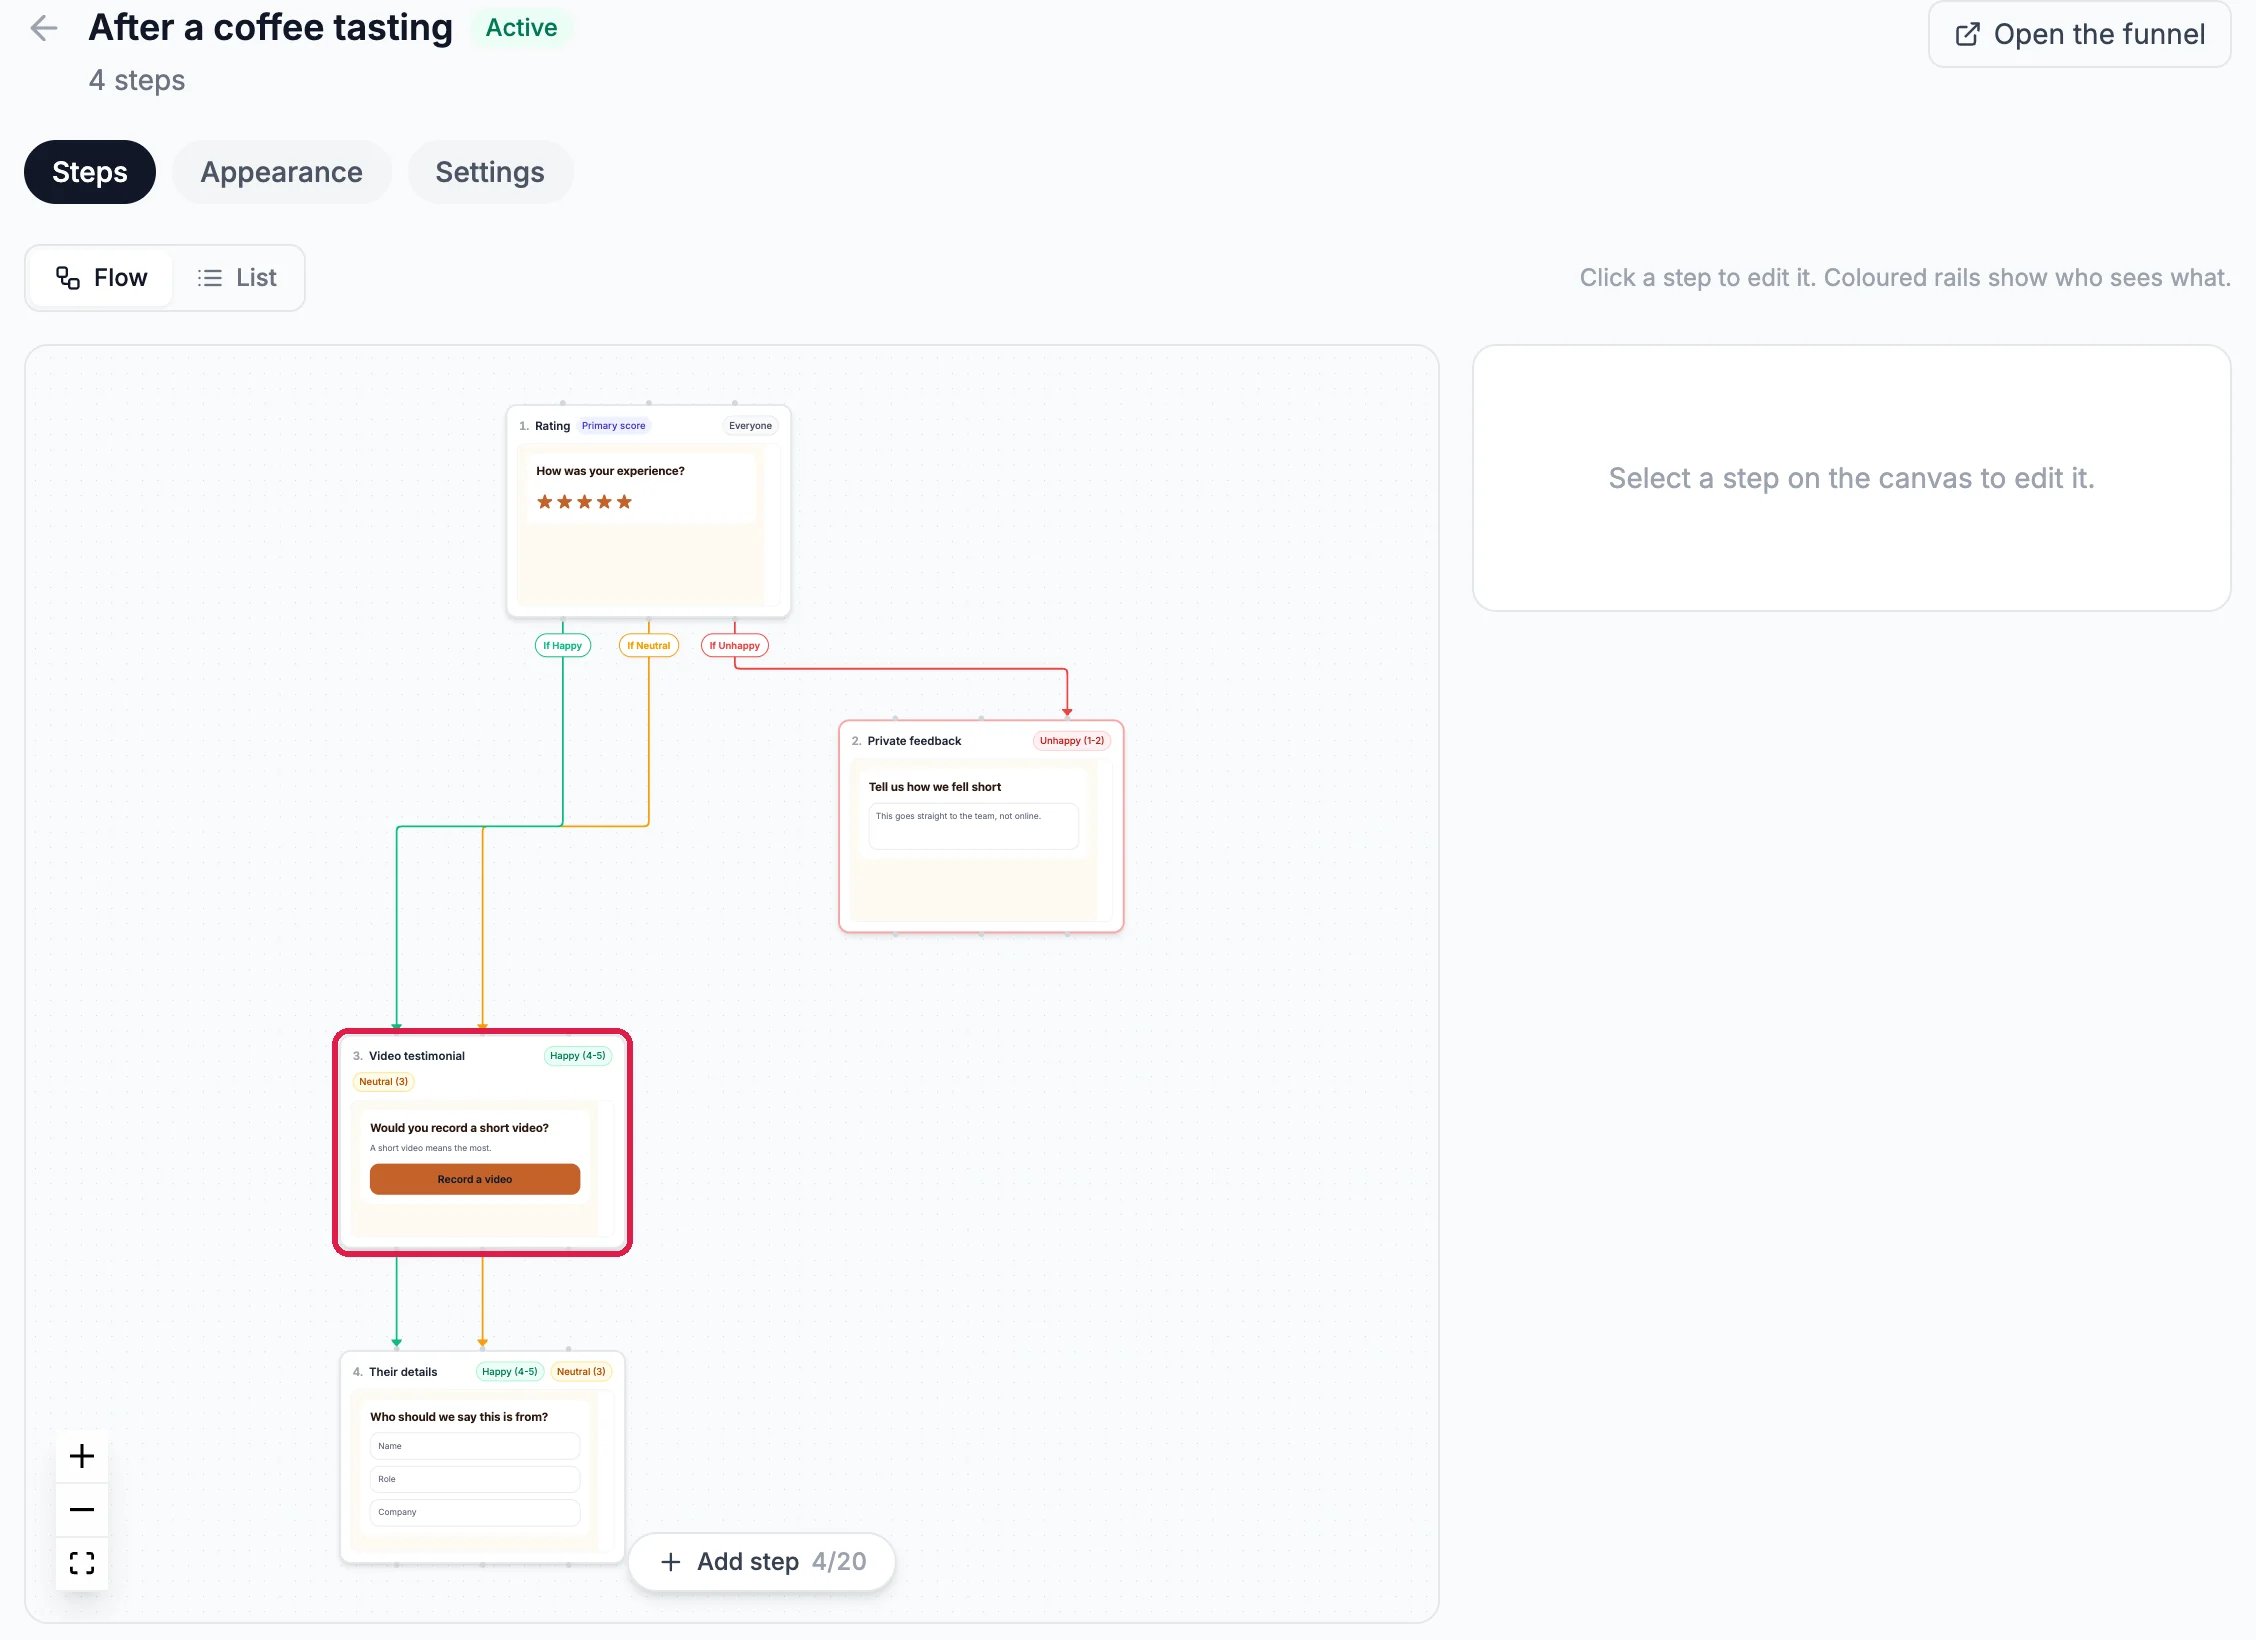Viewport: 2256px width, 1640px height.
Task: Click the five-star rating in Rating step
Action: pyautogui.click(x=584, y=502)
